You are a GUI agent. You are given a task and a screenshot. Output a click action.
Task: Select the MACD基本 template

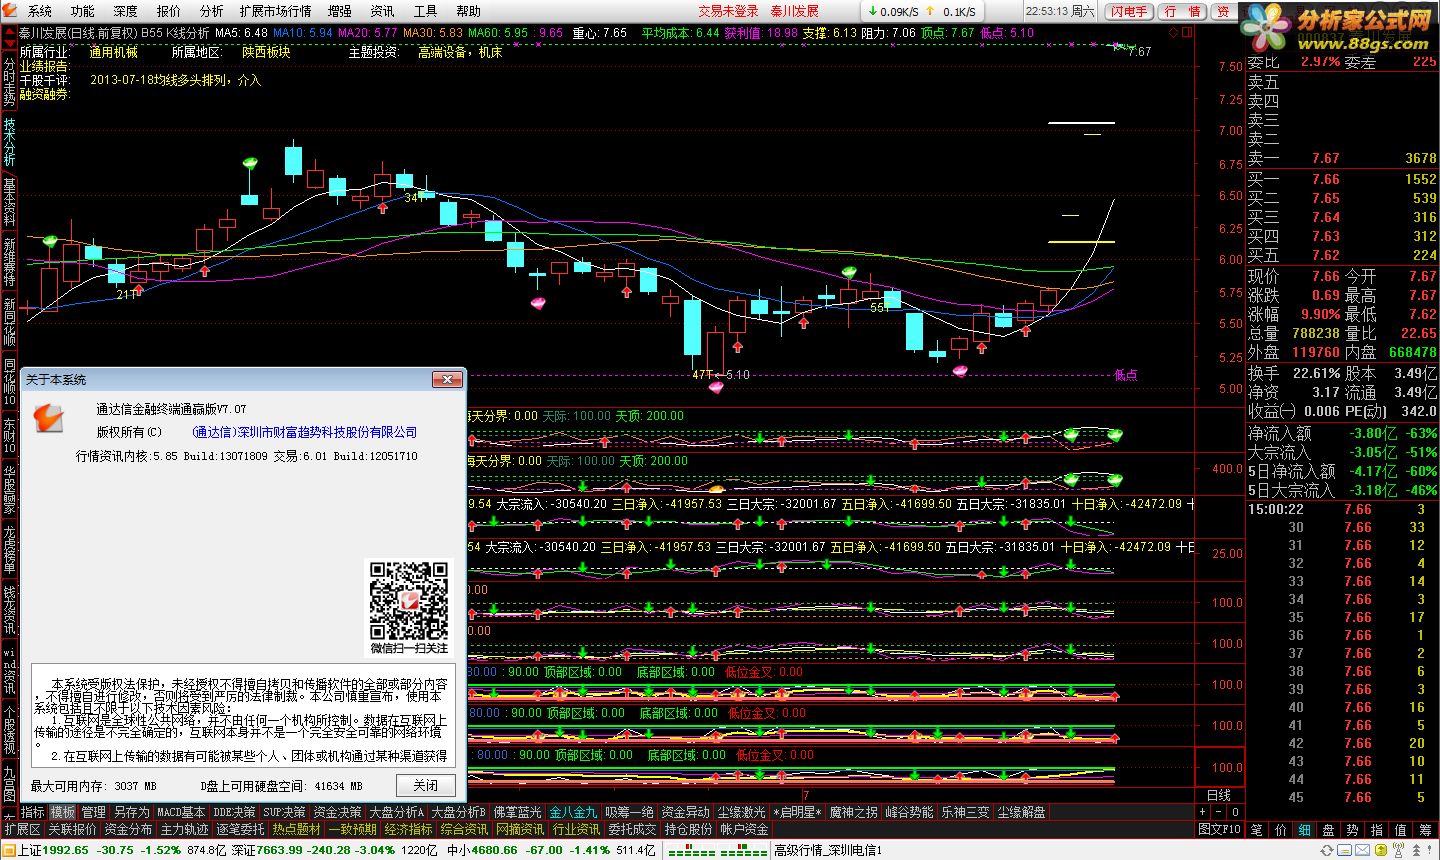pos(181,812)
